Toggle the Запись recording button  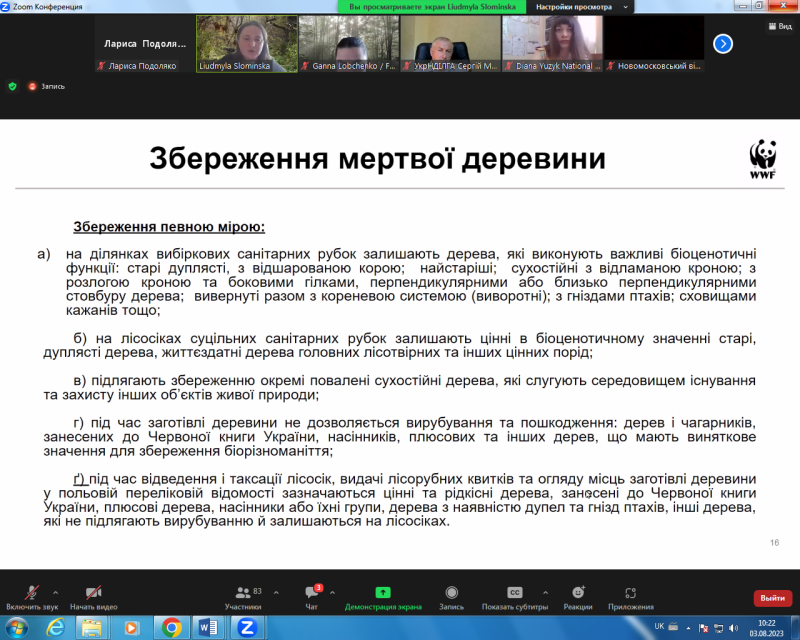451,593
